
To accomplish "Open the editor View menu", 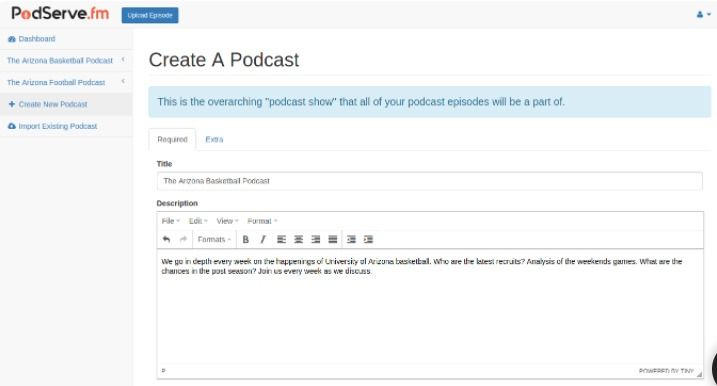I will pos(227,221).
